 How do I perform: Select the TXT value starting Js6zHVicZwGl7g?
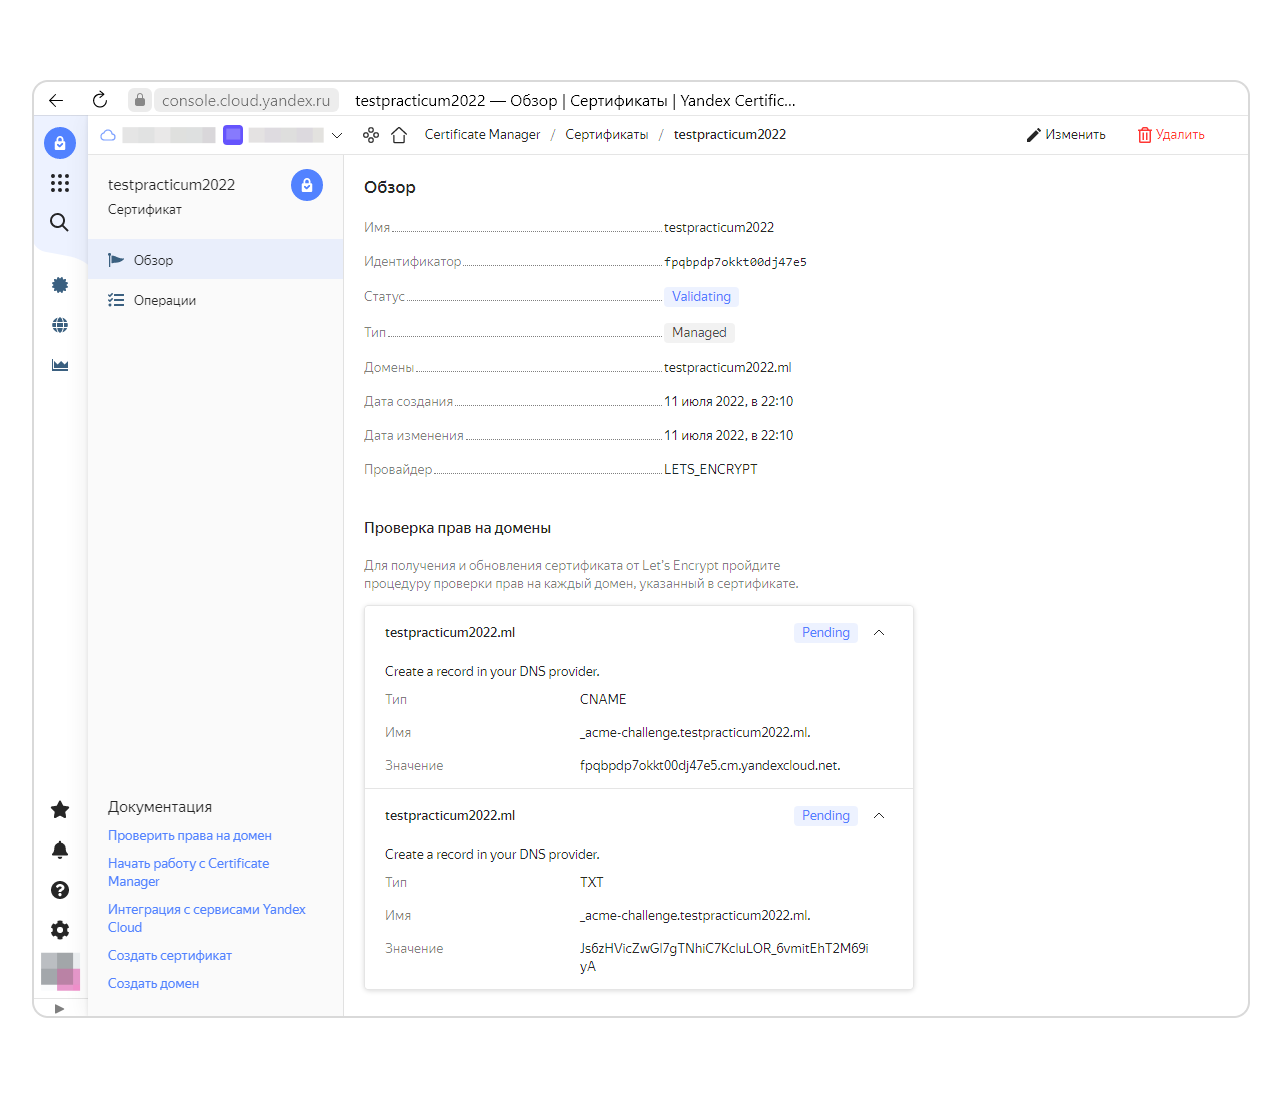click(x=724, y=957)
